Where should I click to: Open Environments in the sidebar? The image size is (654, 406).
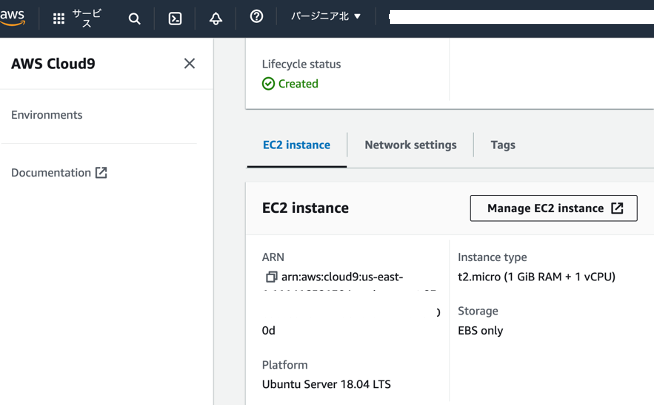tap(47, 115)
